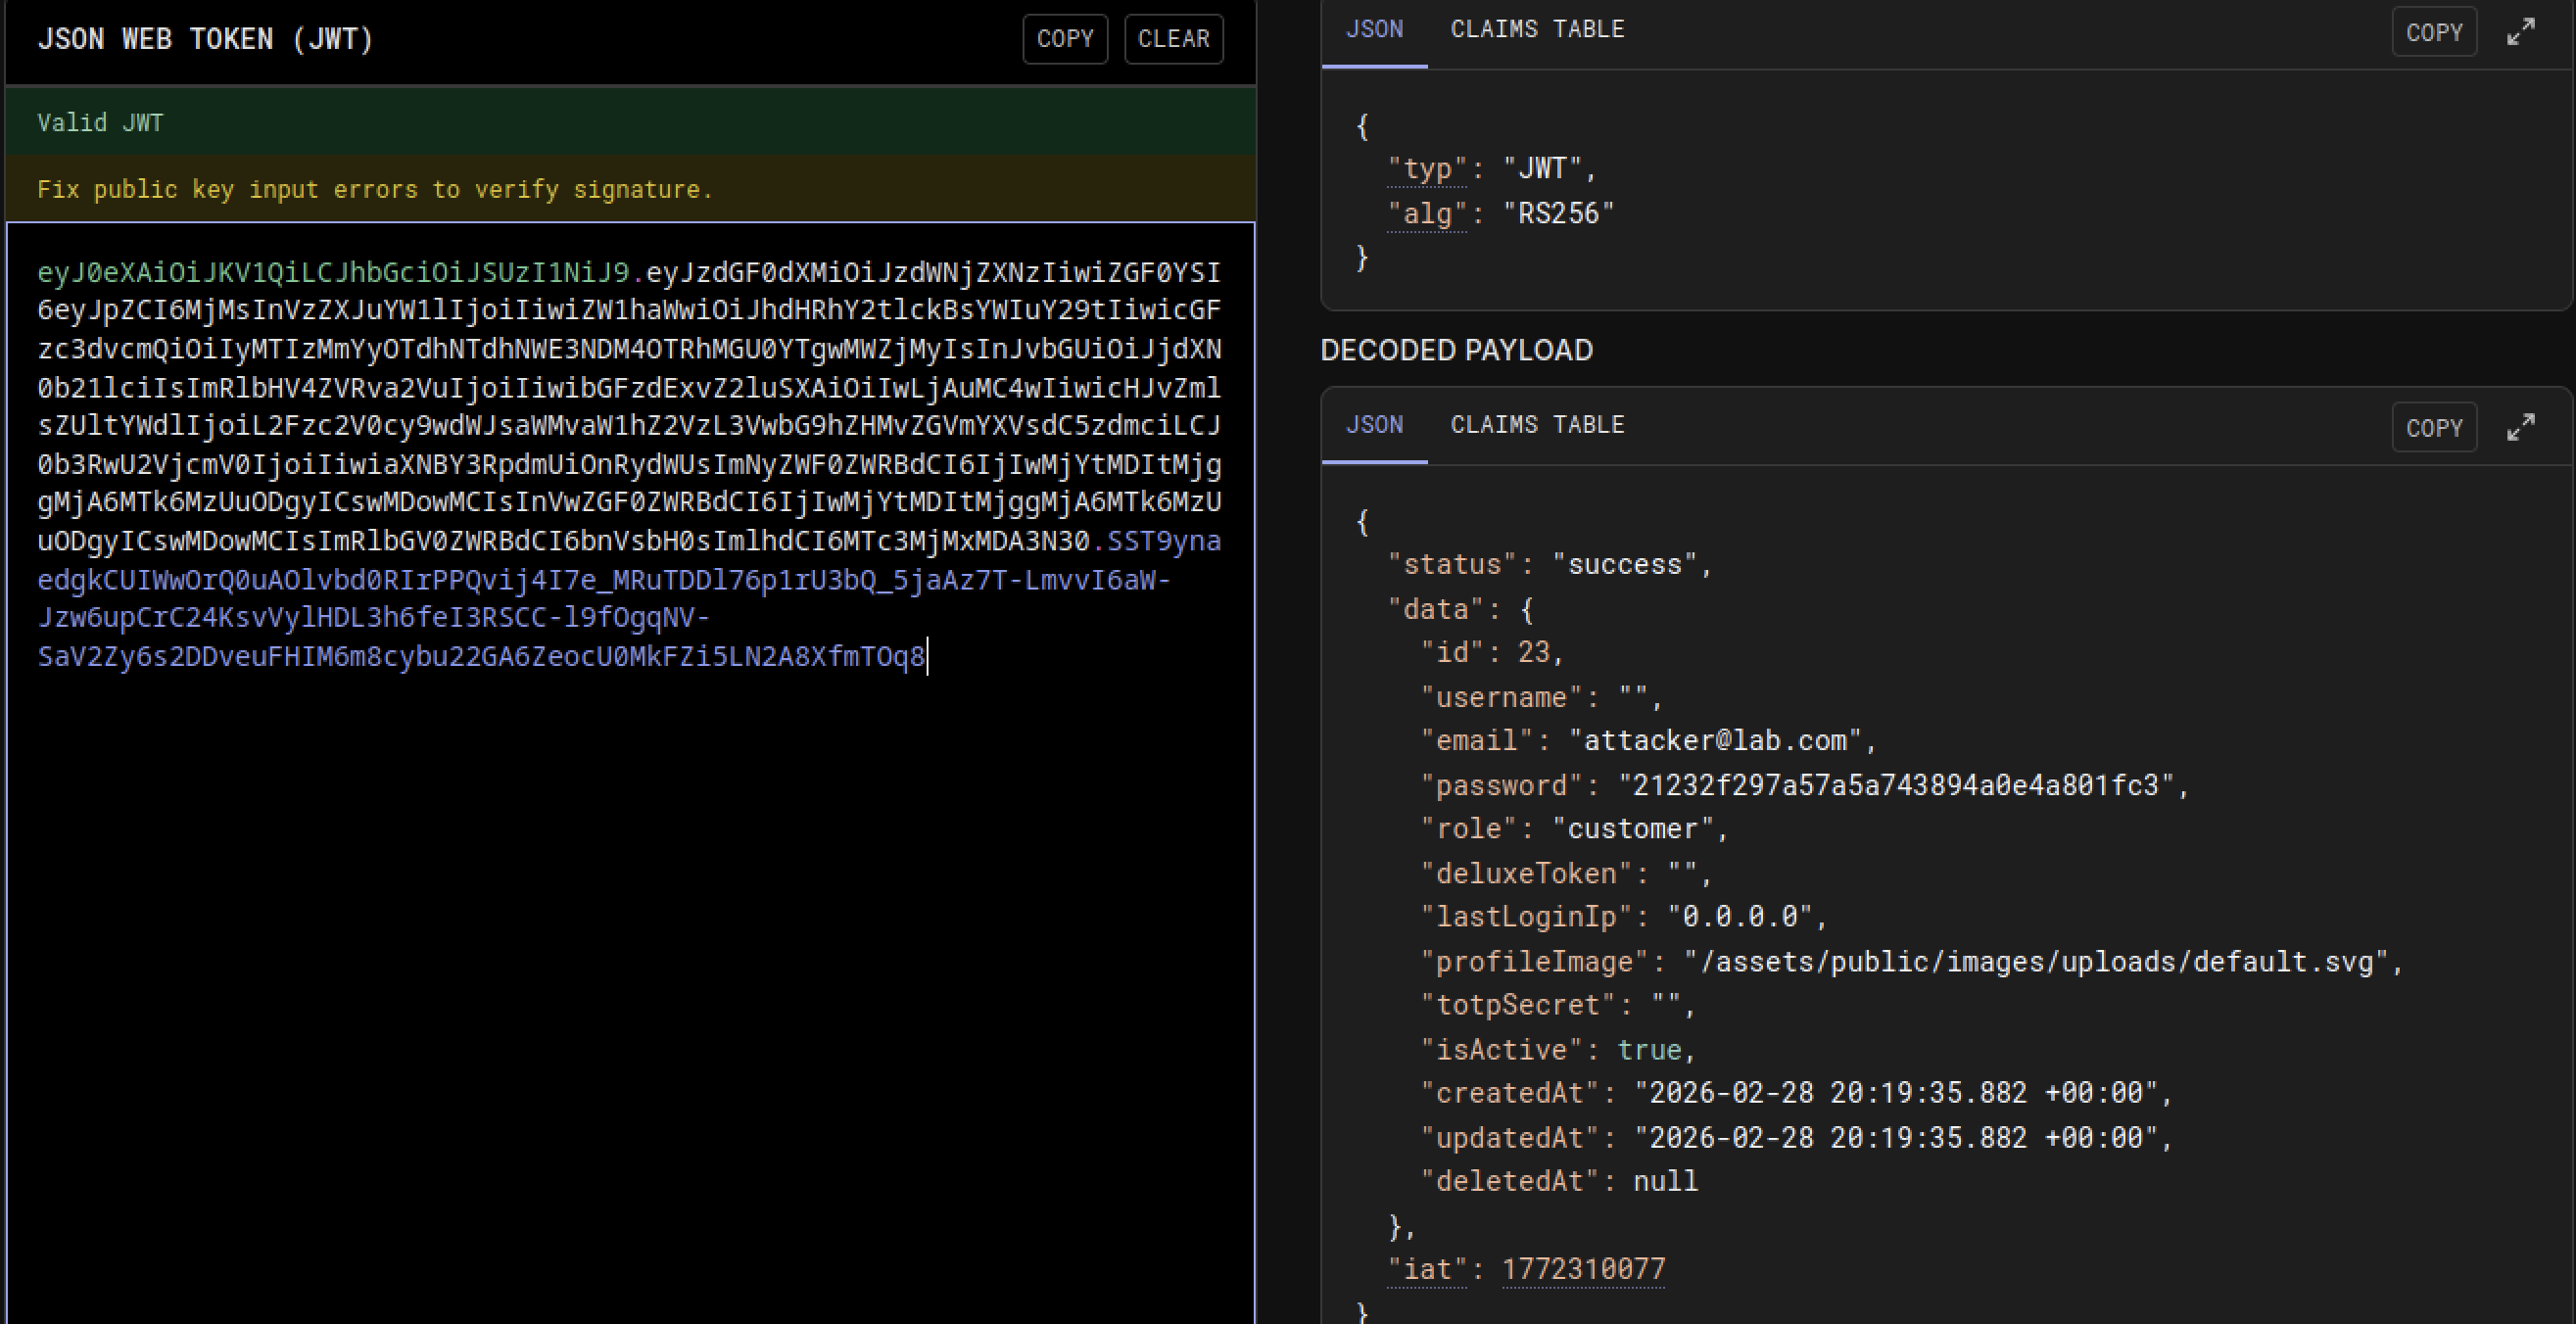This screenshot has width=2576, height=1324.
Task: Click the id value 23
Action: pyautogui.click(x=1534, y=653)
